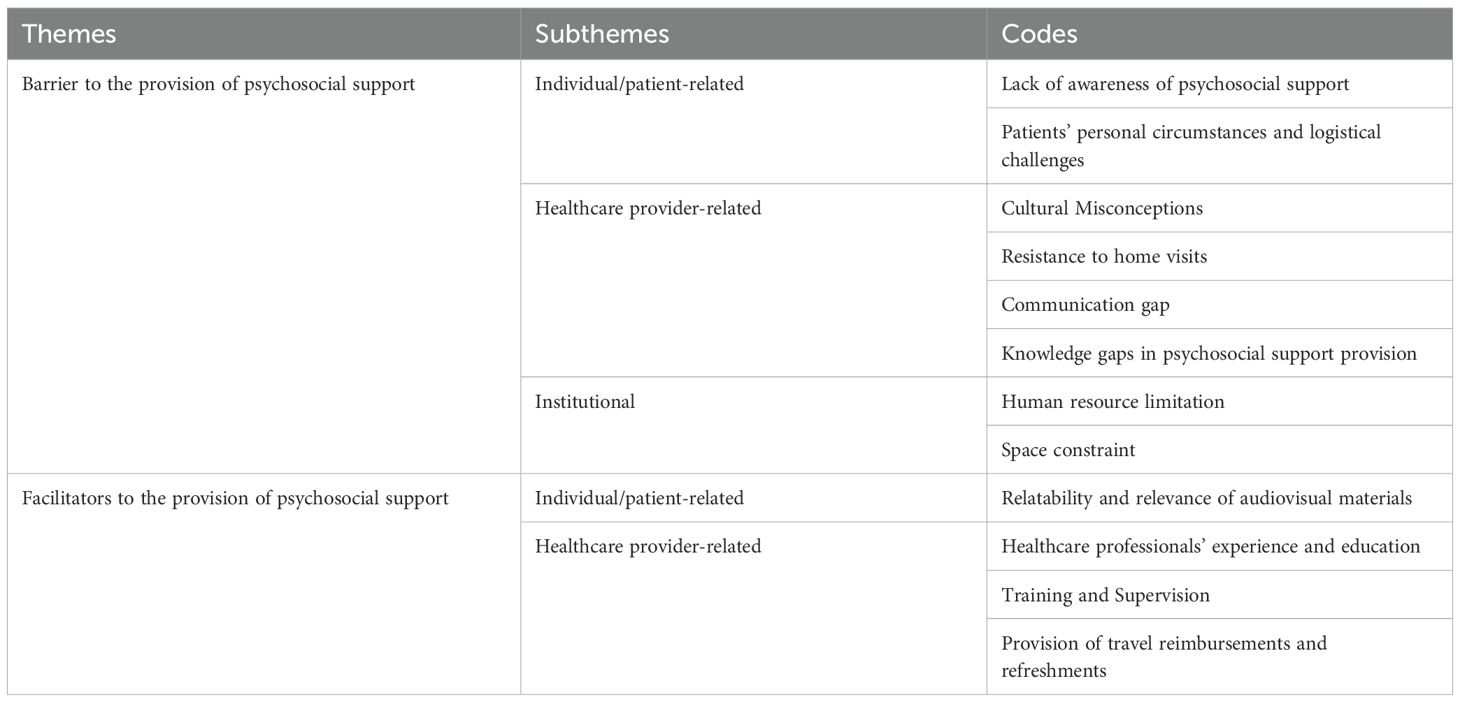Click the Codes column header
This screenshot has width=1460, height=702.
pyautogui.click(x=1039, y=34)
